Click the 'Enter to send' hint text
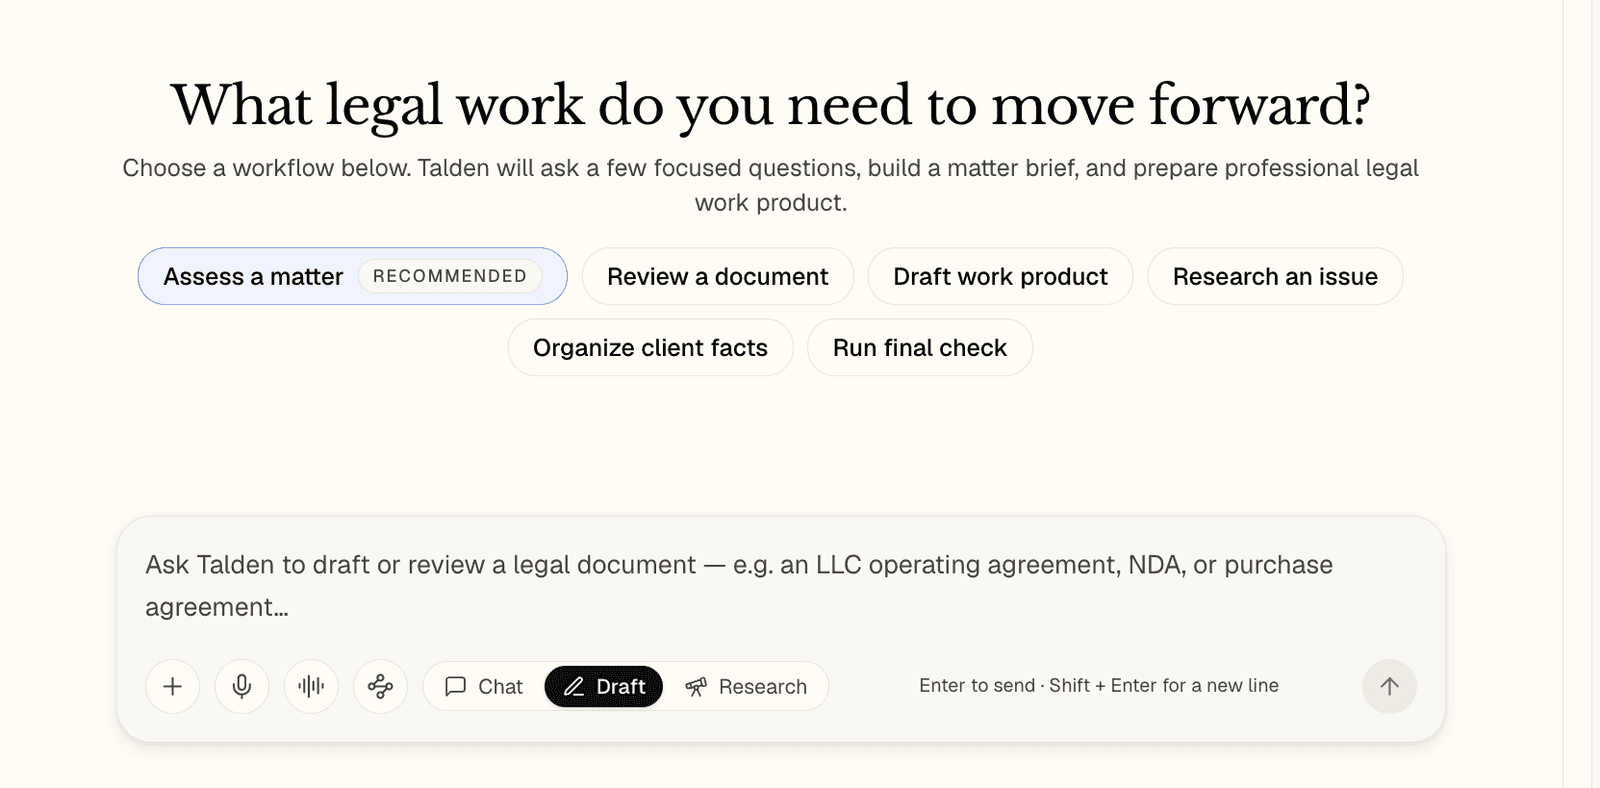 click(x=1099, y=686)
